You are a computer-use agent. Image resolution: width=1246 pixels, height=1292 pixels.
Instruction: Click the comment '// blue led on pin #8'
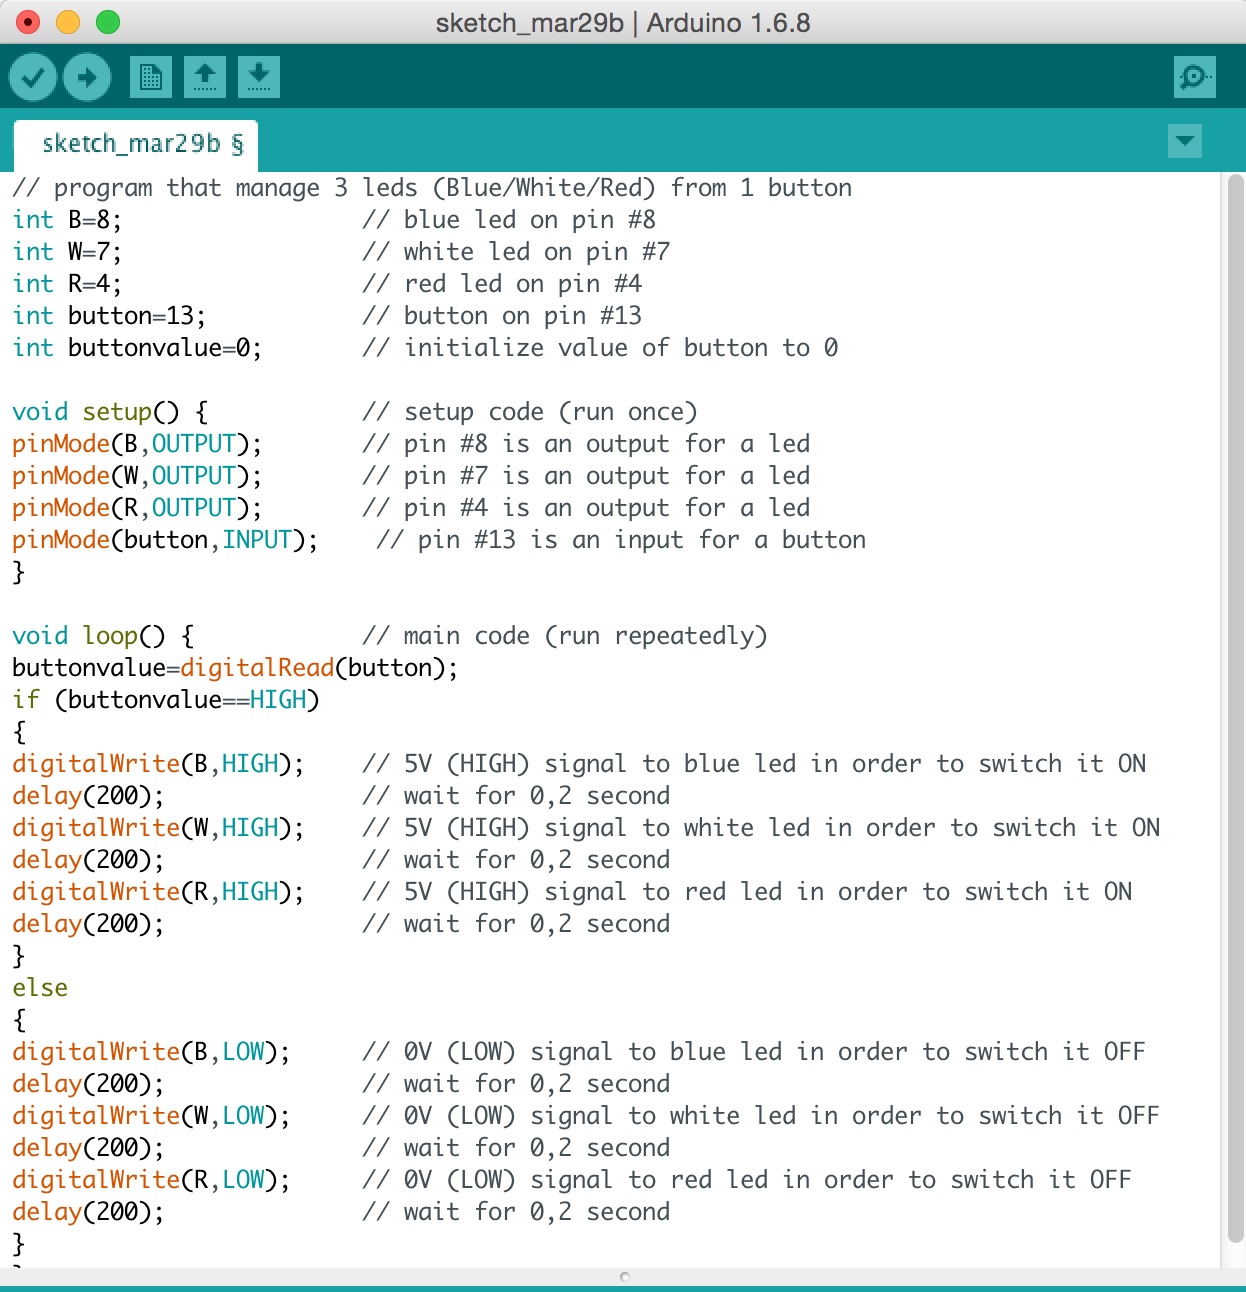[x=509, y=220]
